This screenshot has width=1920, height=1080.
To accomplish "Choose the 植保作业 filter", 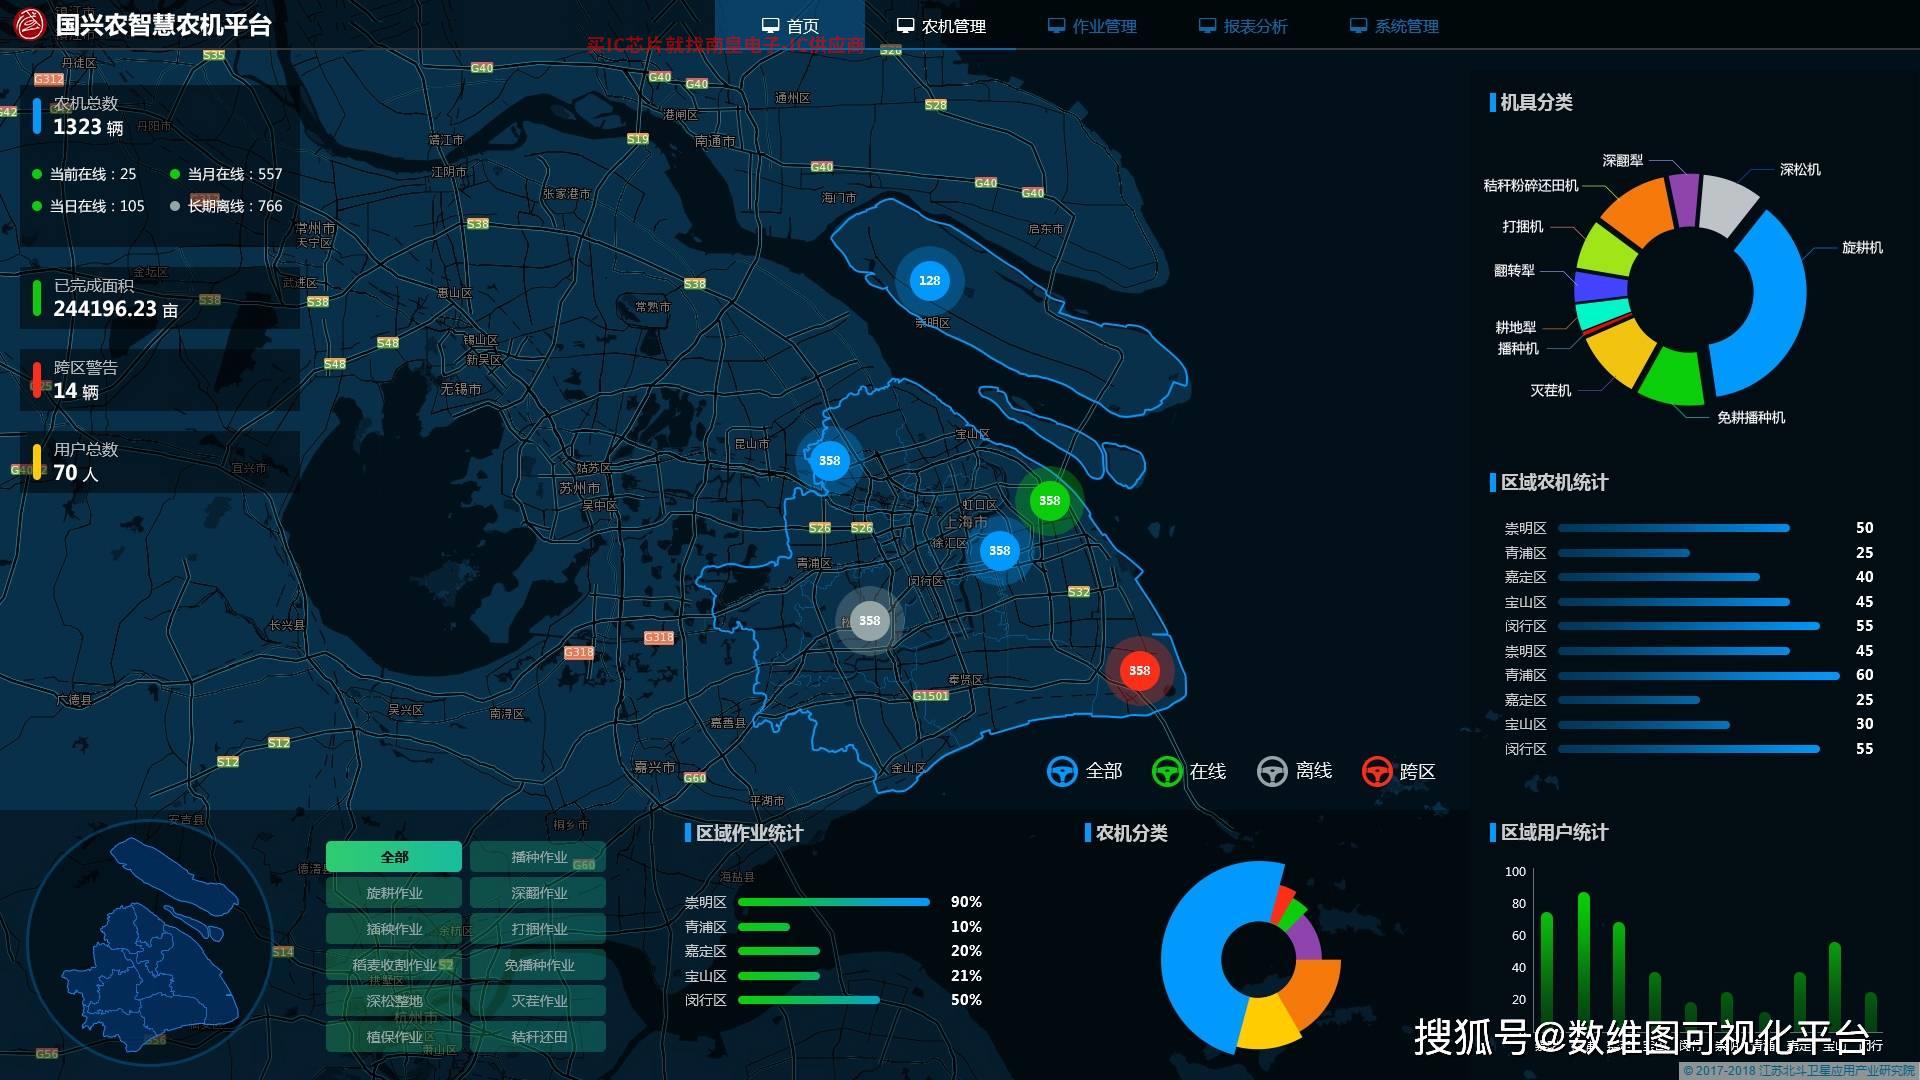I will pos(394,1037).
